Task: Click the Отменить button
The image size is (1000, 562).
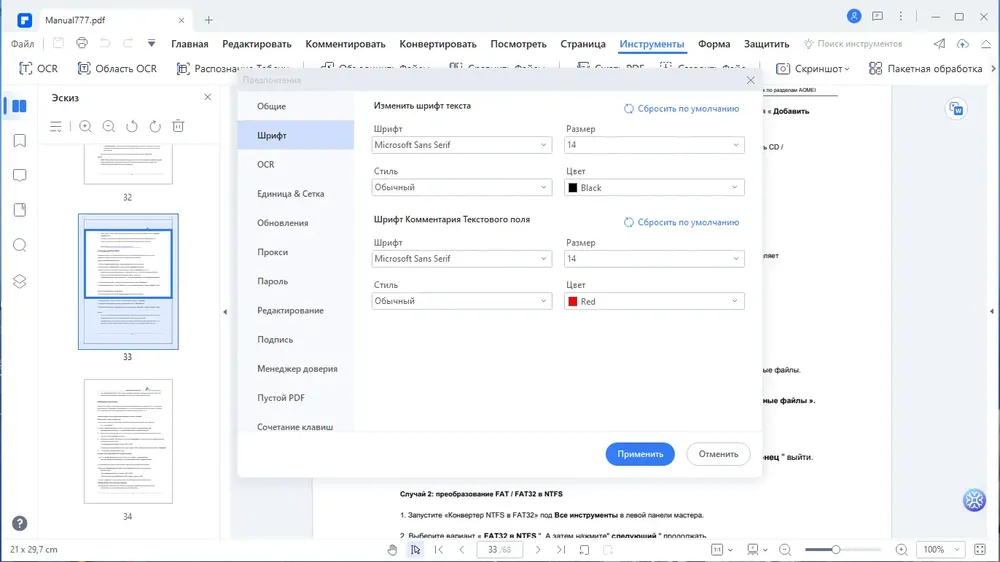Action: click(718, 454)
